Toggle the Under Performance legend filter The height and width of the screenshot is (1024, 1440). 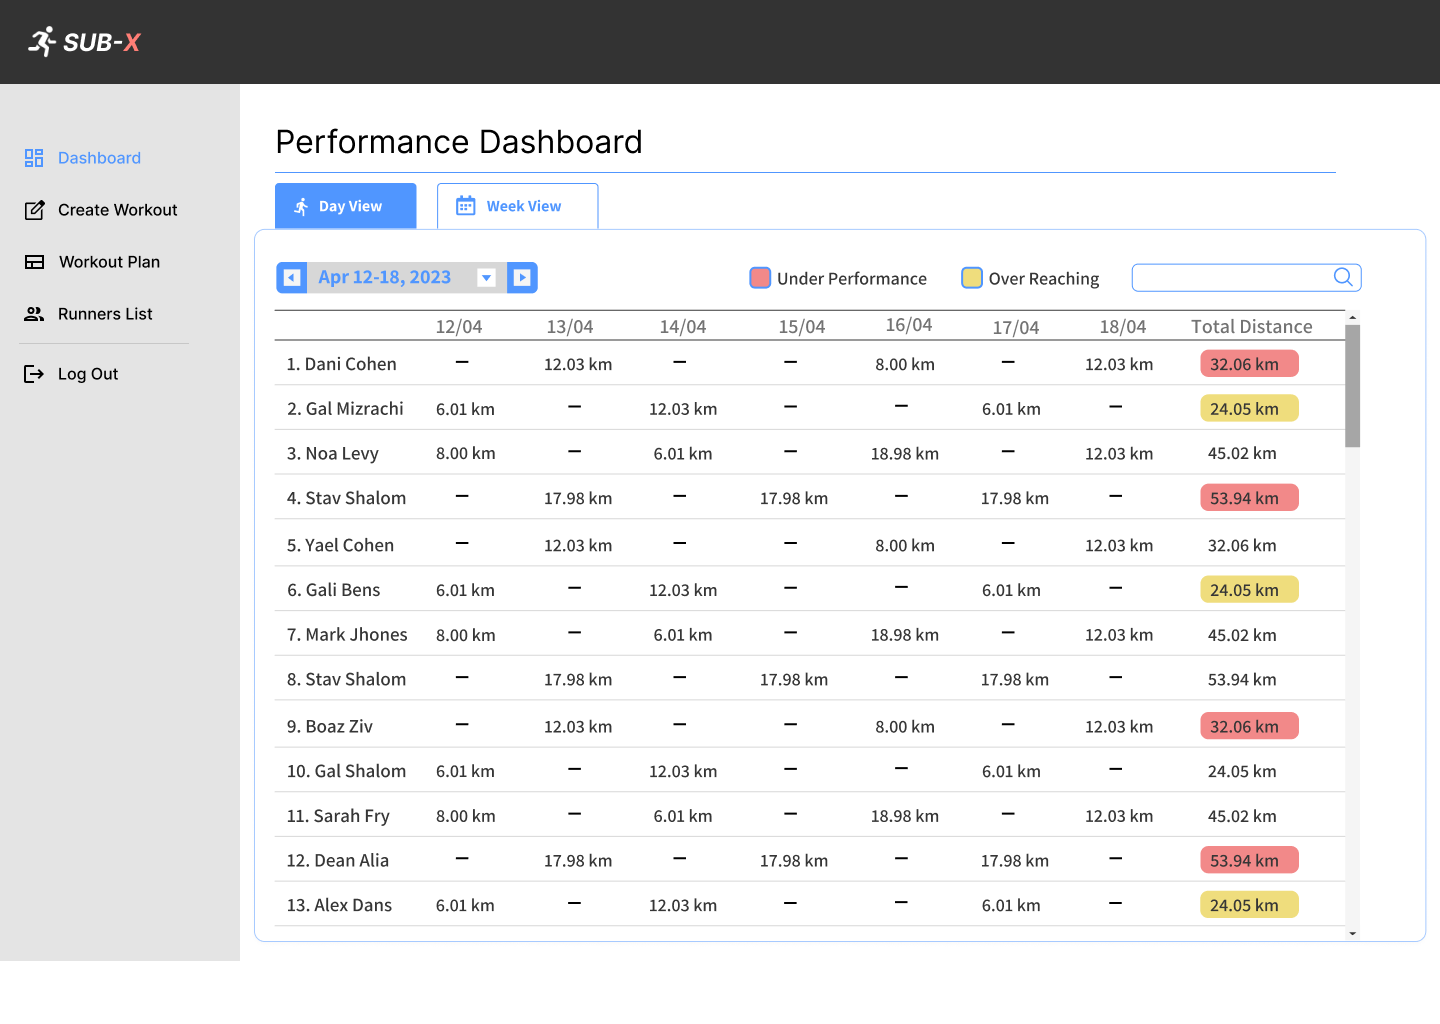[x=760, y=277]
